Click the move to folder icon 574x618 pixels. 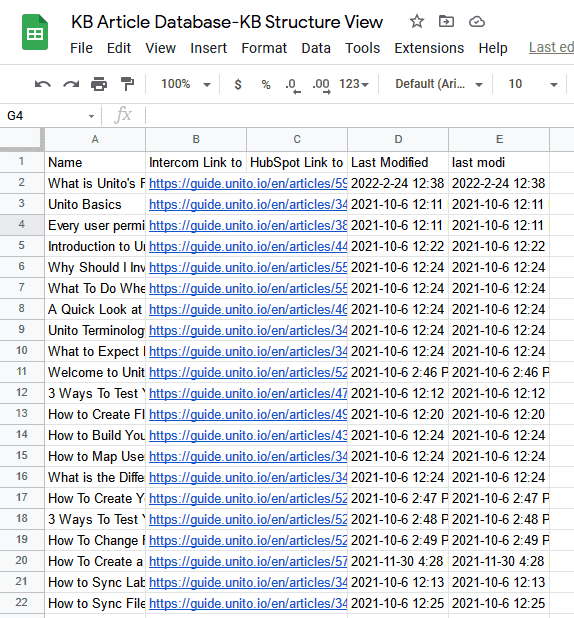click(446, 21)
